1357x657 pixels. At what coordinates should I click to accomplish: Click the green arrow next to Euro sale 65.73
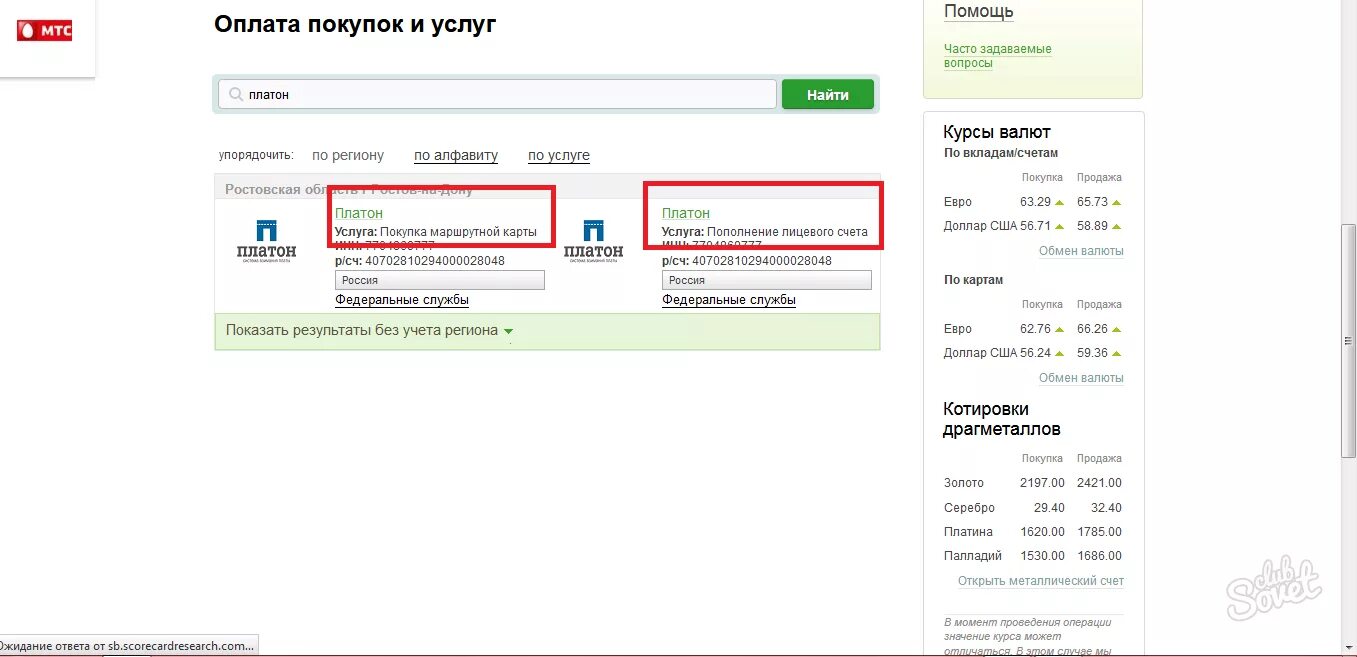[x=1116, y=202]
